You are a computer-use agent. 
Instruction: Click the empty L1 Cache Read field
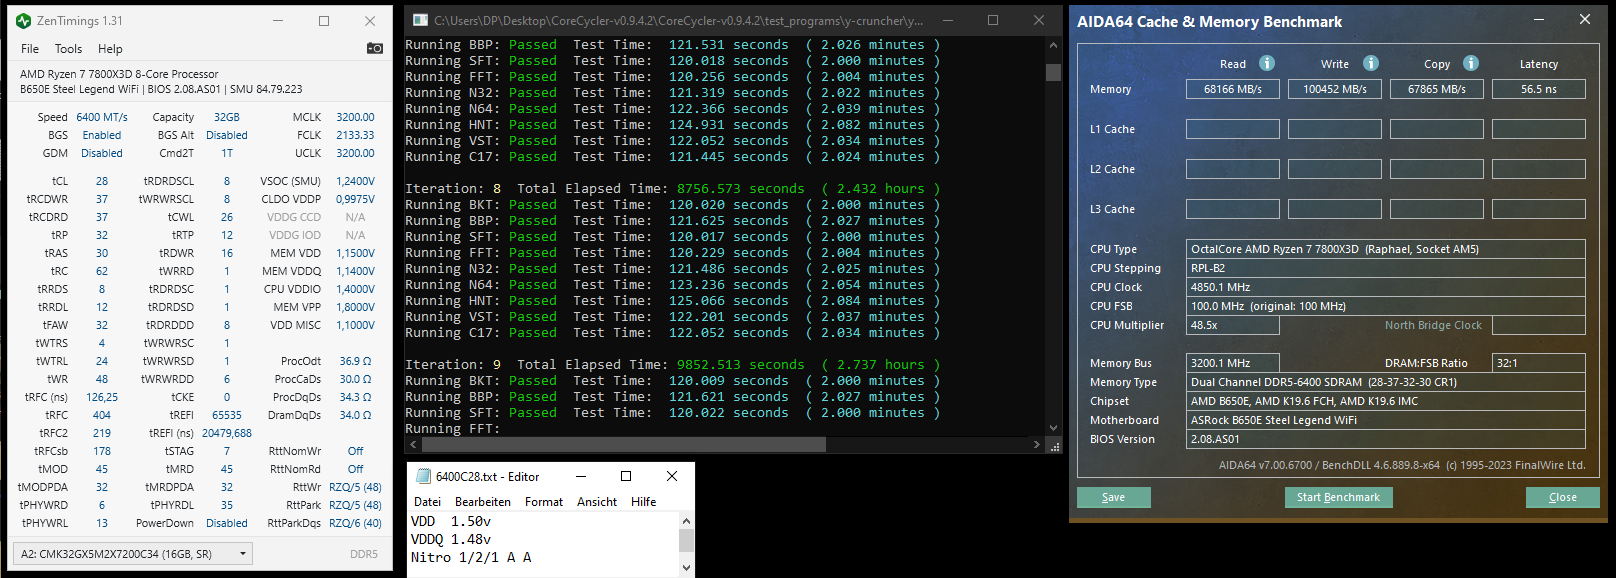click(1232, 129)
